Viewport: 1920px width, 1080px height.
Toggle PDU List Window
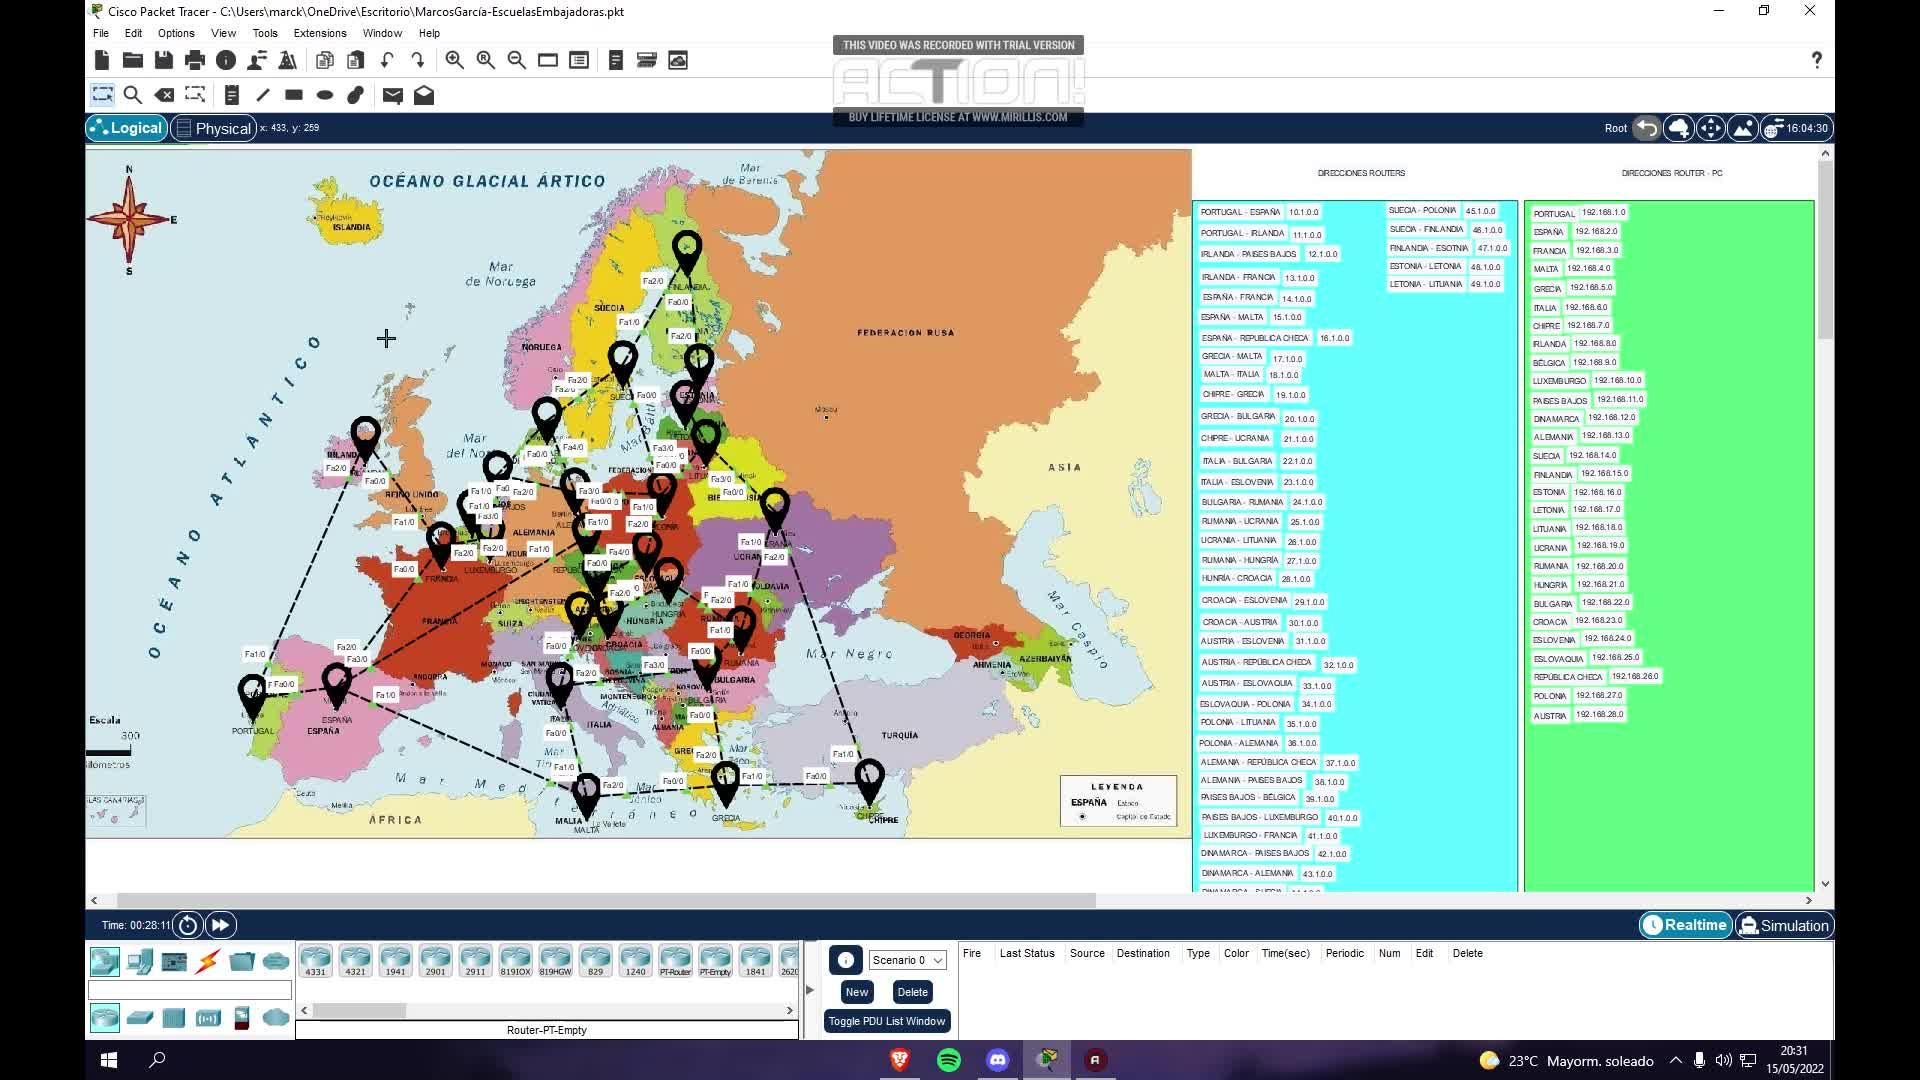[886, 1021]
